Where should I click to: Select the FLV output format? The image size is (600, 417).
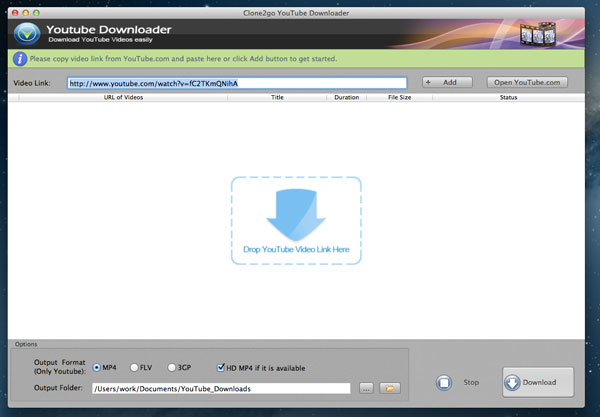134,368
